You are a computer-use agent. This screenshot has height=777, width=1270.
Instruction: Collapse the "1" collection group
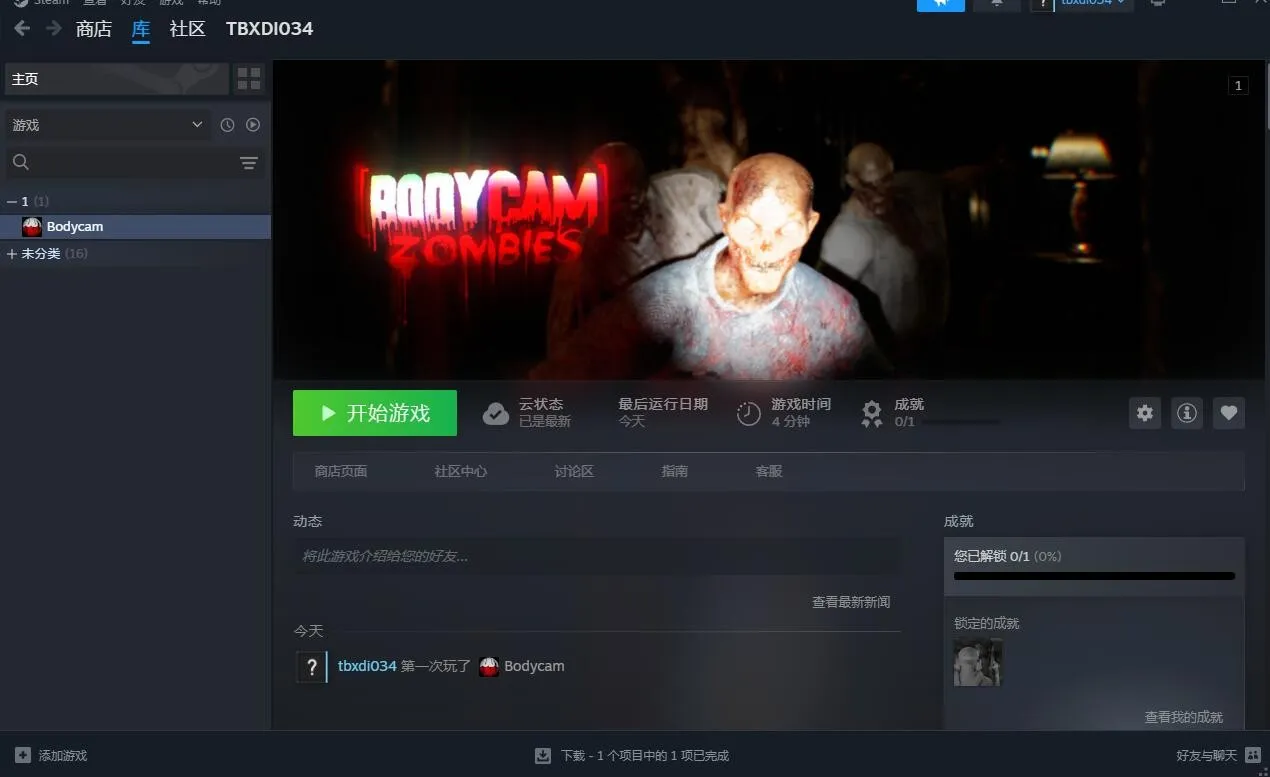[12, 202]
